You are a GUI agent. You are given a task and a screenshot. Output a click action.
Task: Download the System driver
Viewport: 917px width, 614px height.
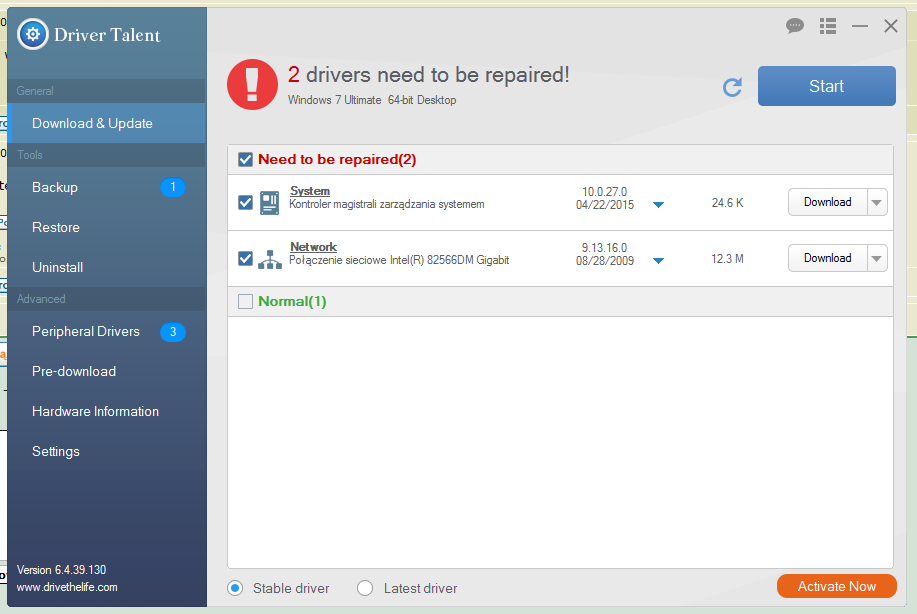tap(828, 202)
